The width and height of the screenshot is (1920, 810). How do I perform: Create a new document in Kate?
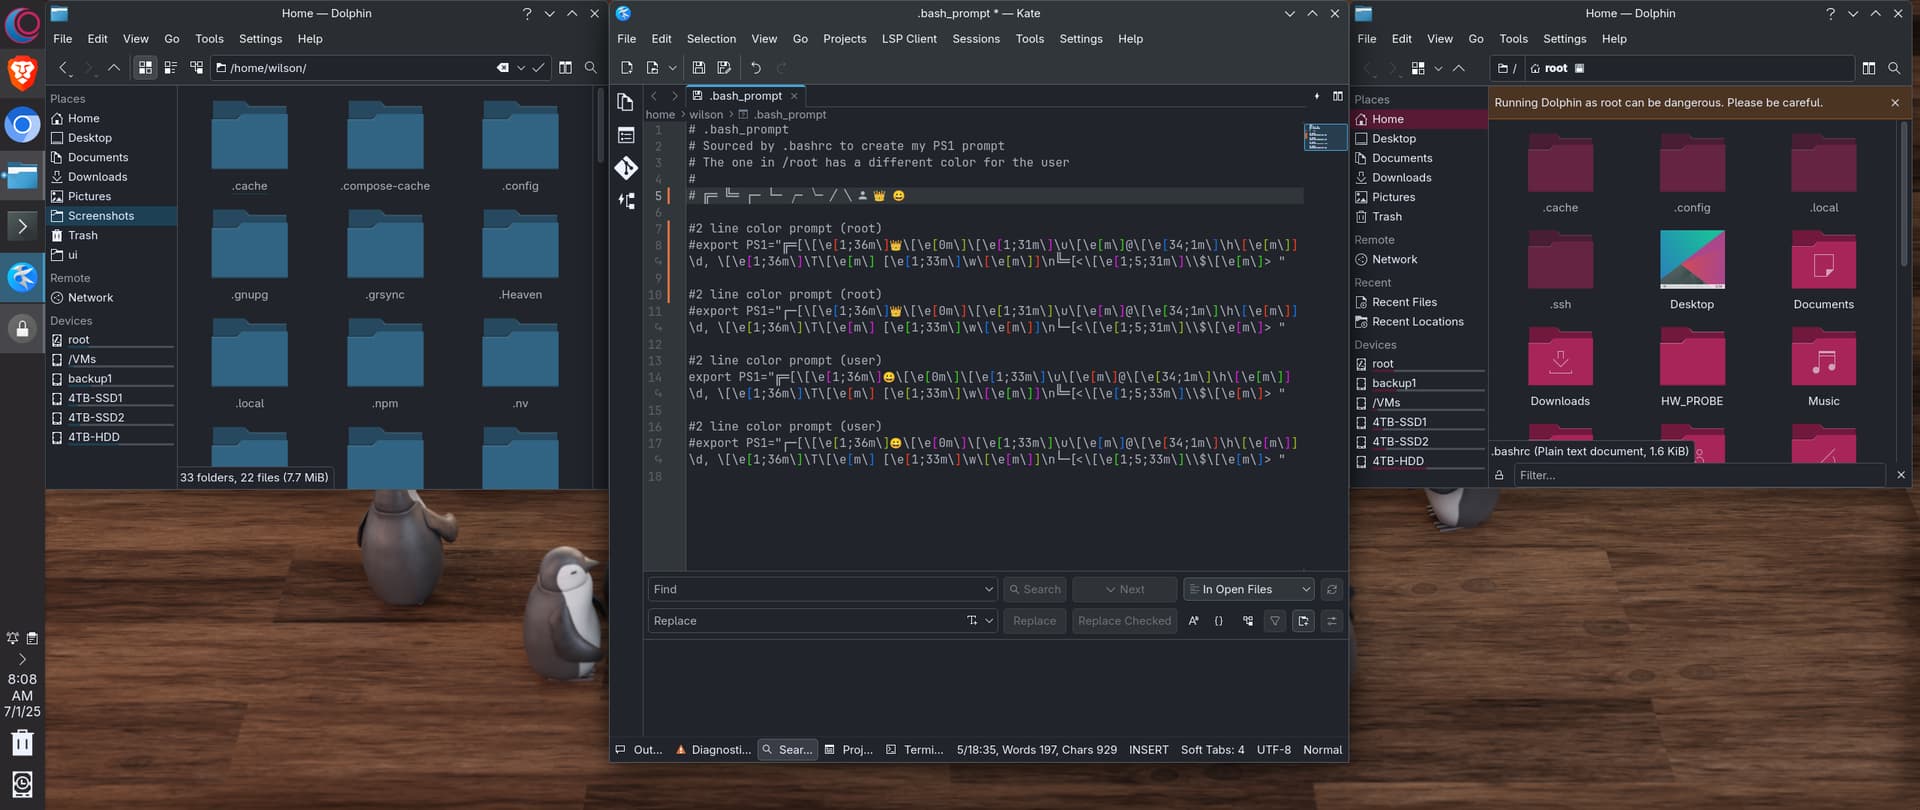click(626, 68)
